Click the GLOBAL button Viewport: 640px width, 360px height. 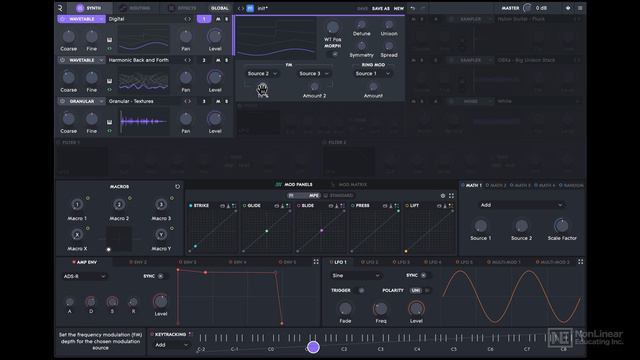point(220,8)
